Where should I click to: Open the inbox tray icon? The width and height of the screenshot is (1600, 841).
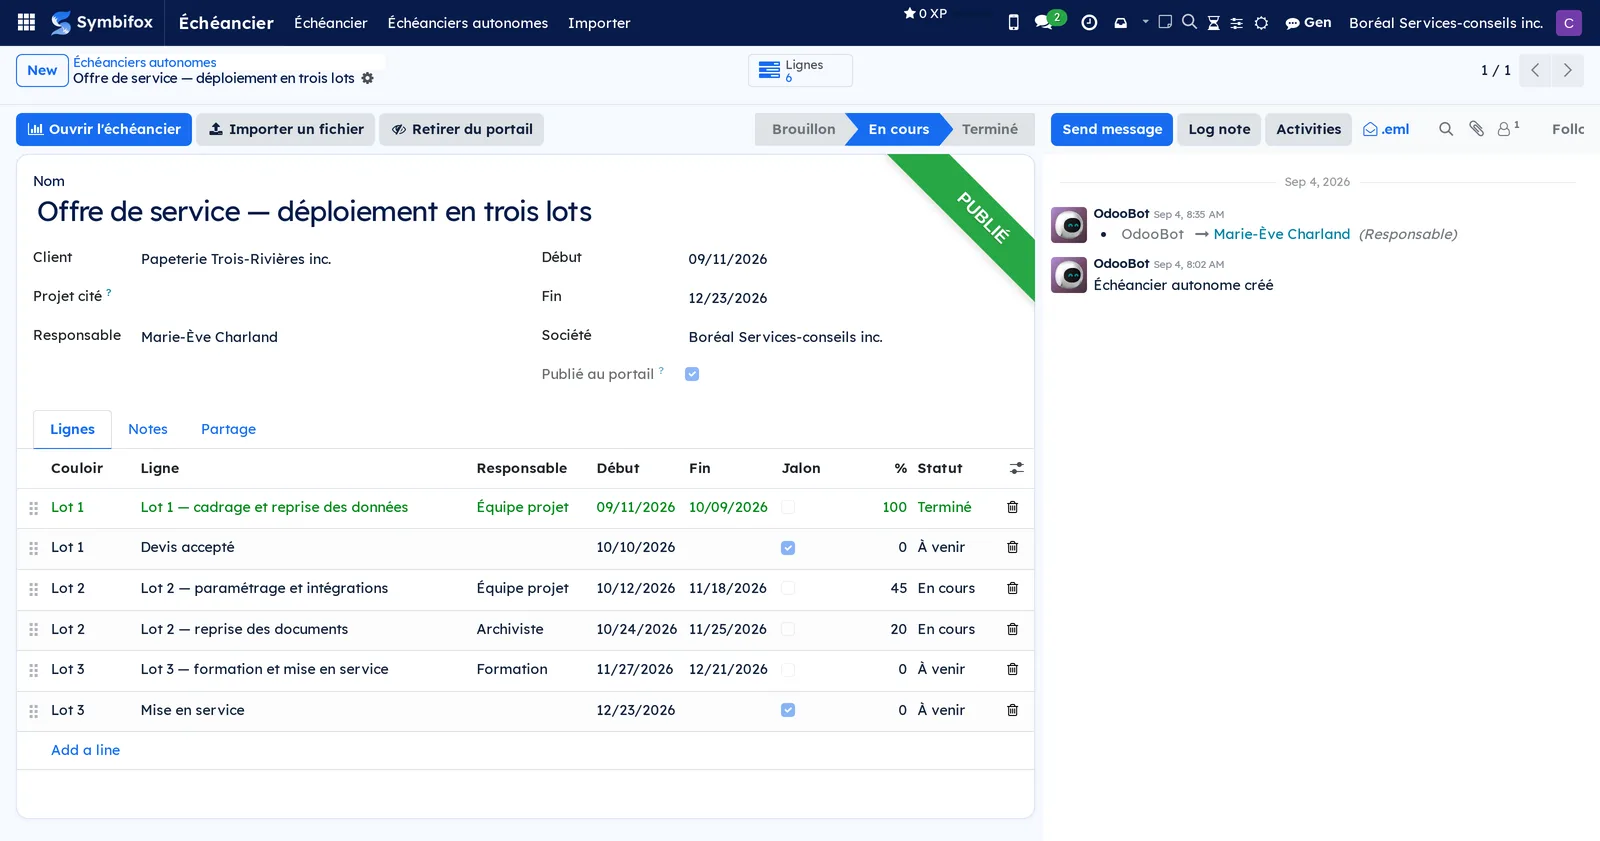pos(1120,22)
